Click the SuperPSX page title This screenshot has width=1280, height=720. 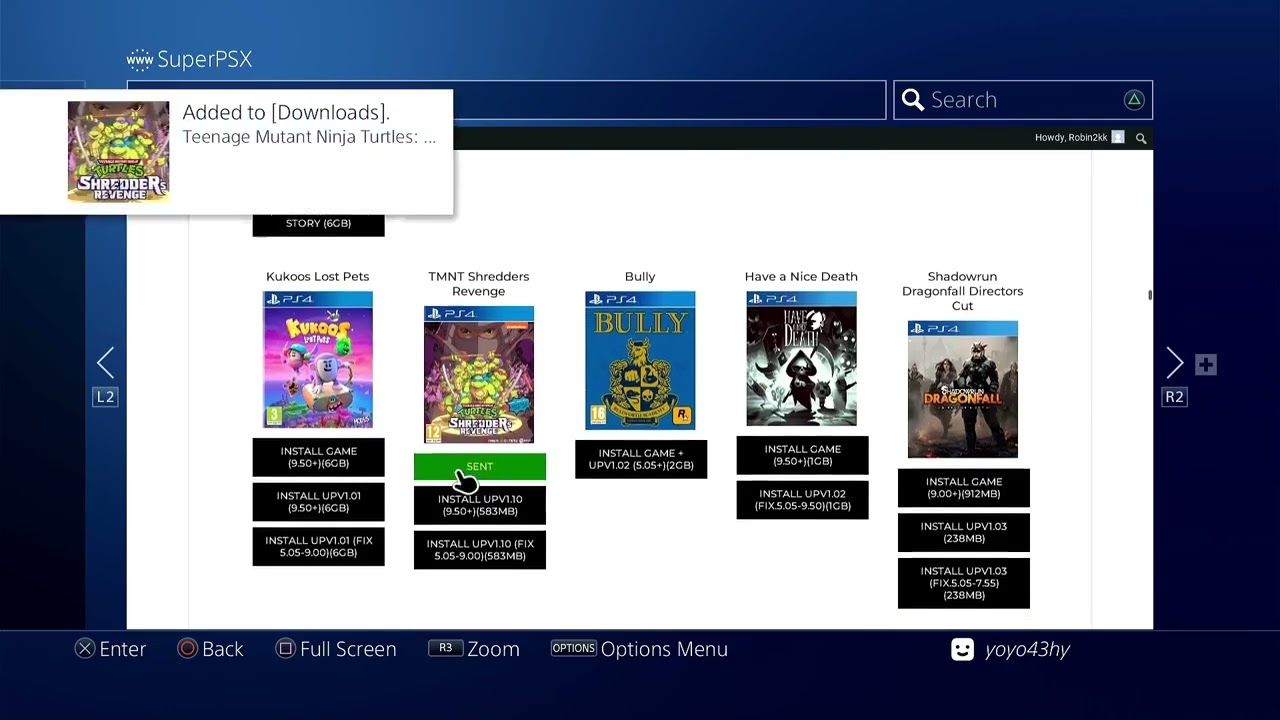[x=204, y=60]
